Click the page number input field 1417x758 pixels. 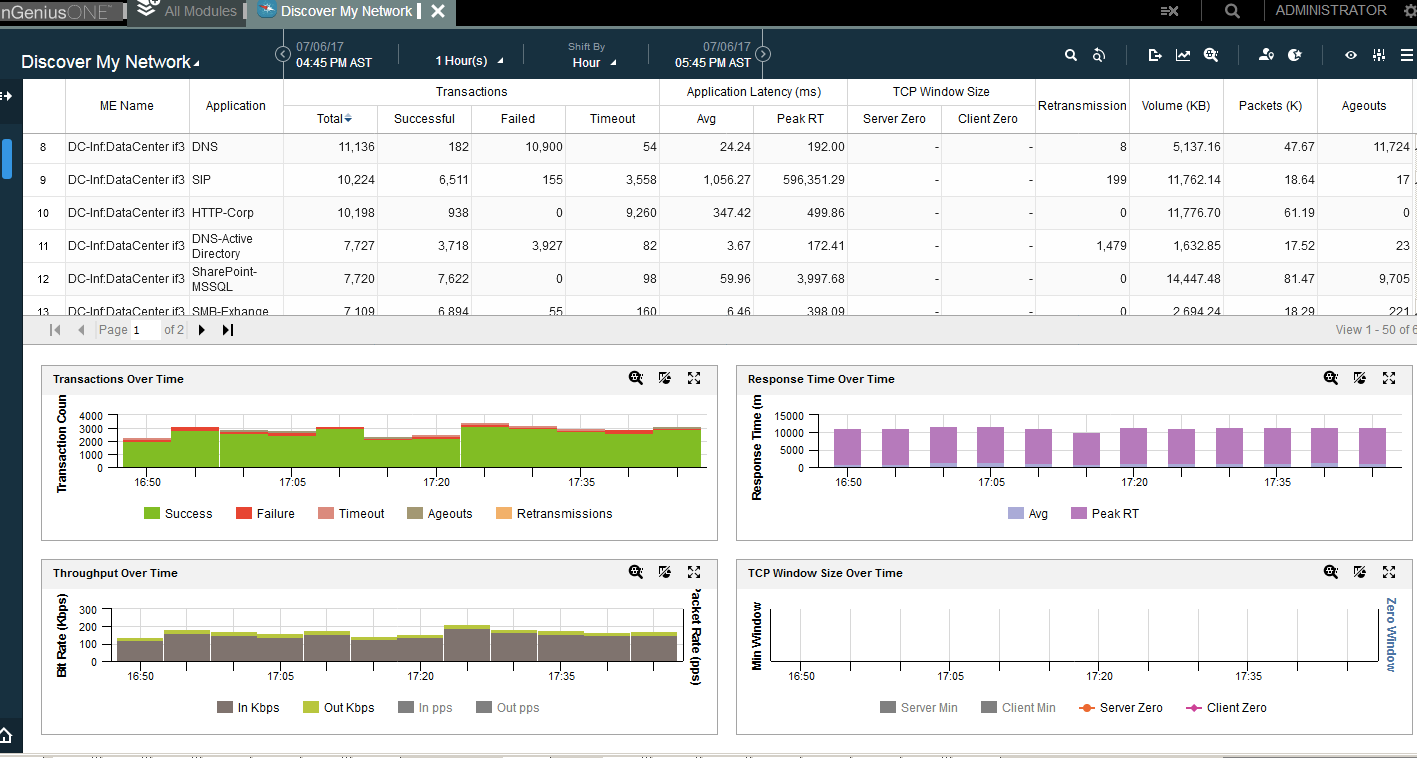145,330
